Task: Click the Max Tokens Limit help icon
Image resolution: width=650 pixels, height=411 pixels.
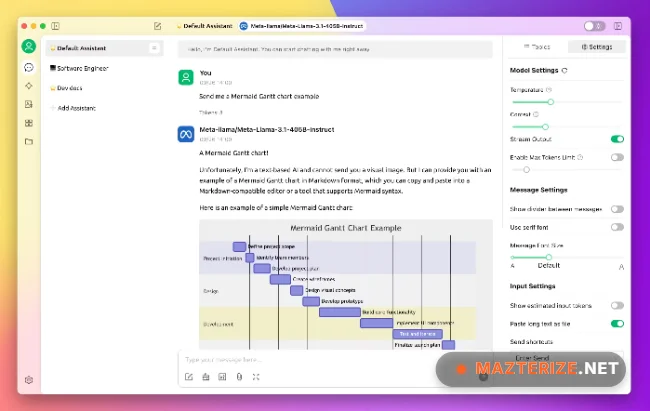Action: (x=580, y=157)
